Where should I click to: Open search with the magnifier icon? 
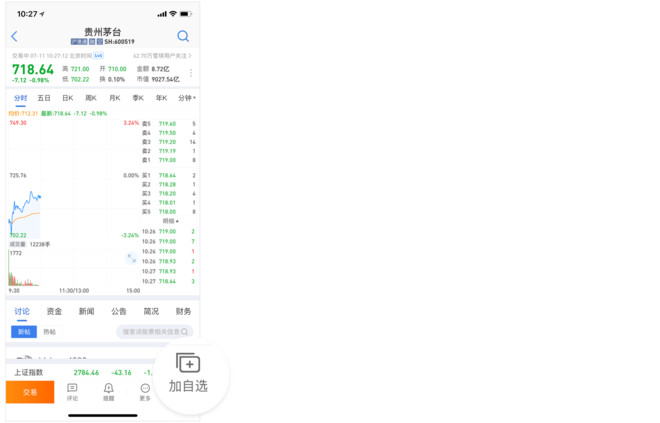click(183, 36)
